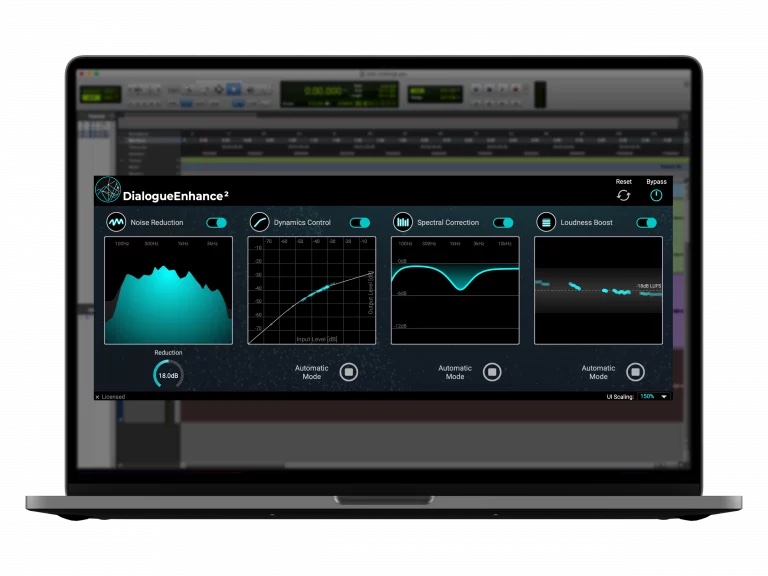The height and width of the screenshot is (576, 768).
Task: Click the Dynamics Control input-output graph
Action: [x=312, y=290]
